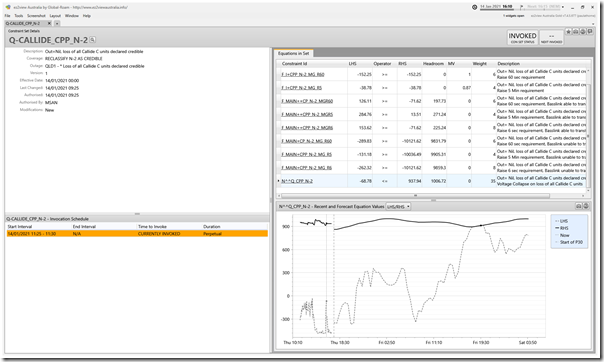
Task: Open the F_MAIN++CPP_N-2_MGR5 constraint link
Action: pyautogui.click(x=307, y=114)
